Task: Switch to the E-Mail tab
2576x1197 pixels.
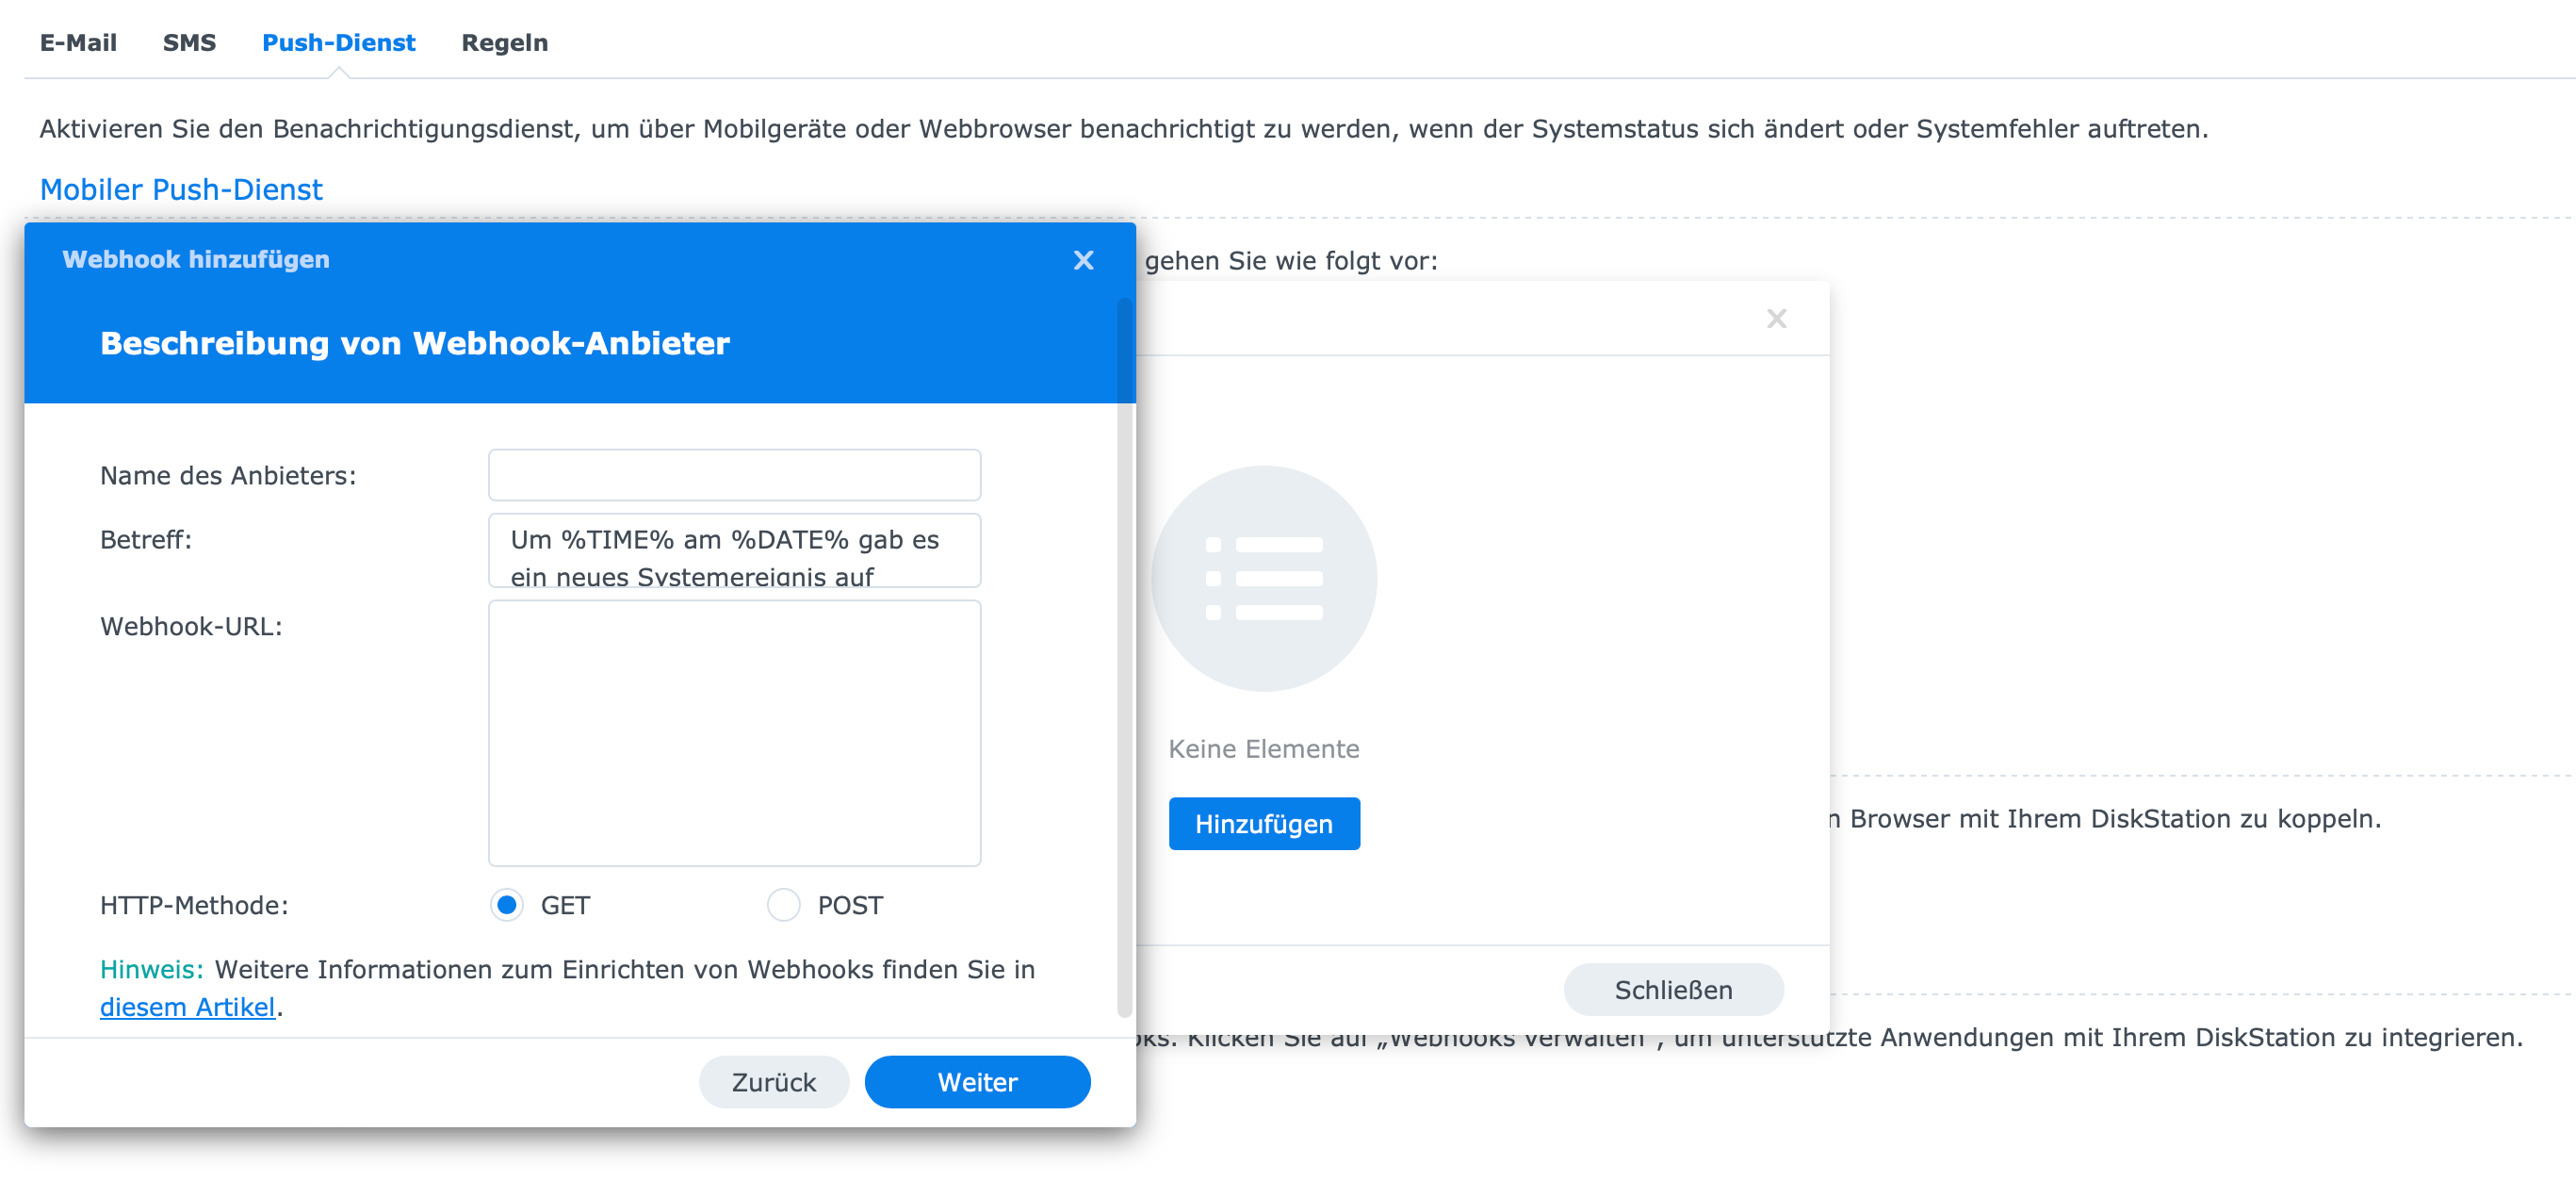Action: pos(78,43)
